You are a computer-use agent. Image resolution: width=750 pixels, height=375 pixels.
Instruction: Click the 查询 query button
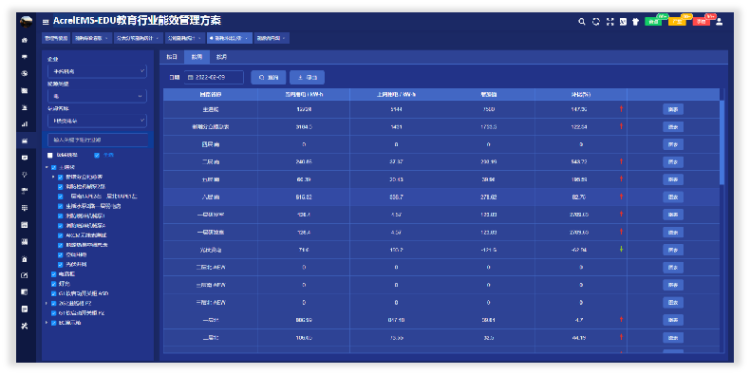point(268,77)
